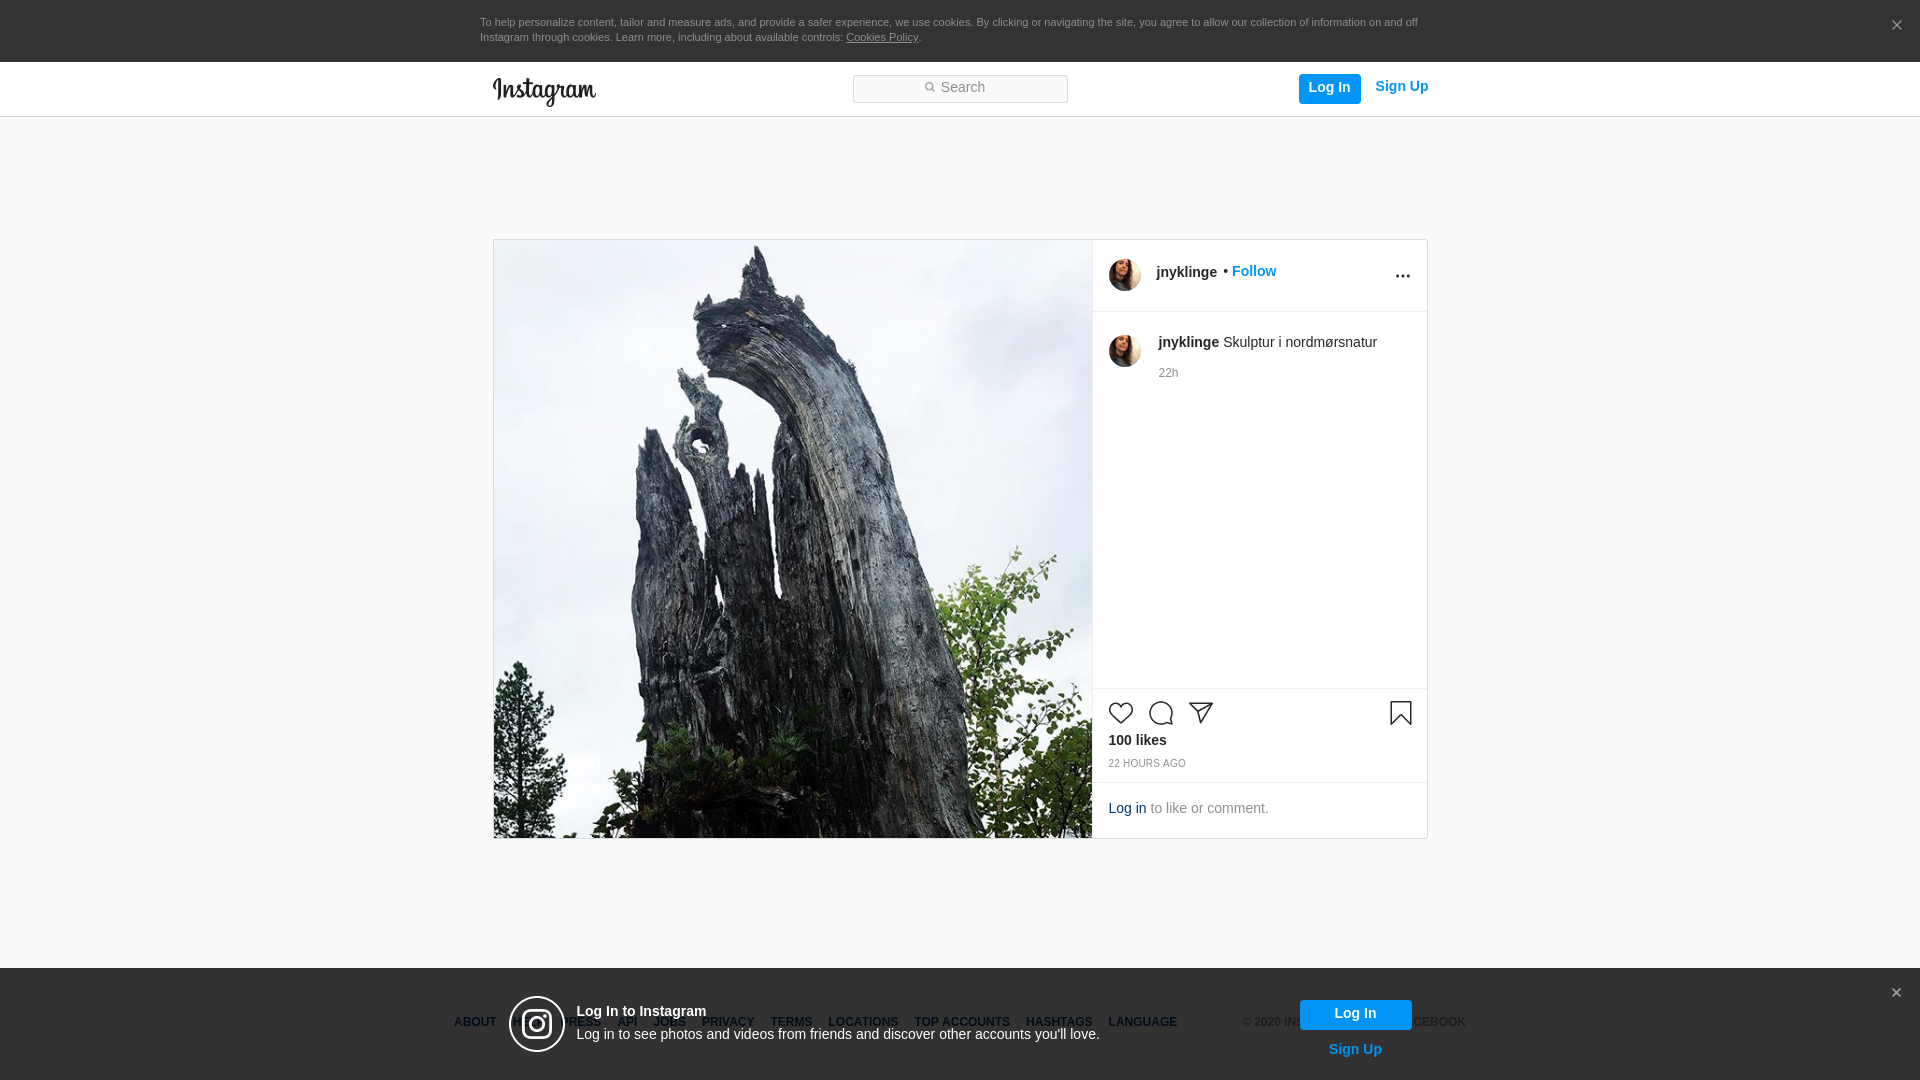1920x1080 pixels.
Task: Click jnyklinge avatar beside the caption
Action: (1125, 351)
